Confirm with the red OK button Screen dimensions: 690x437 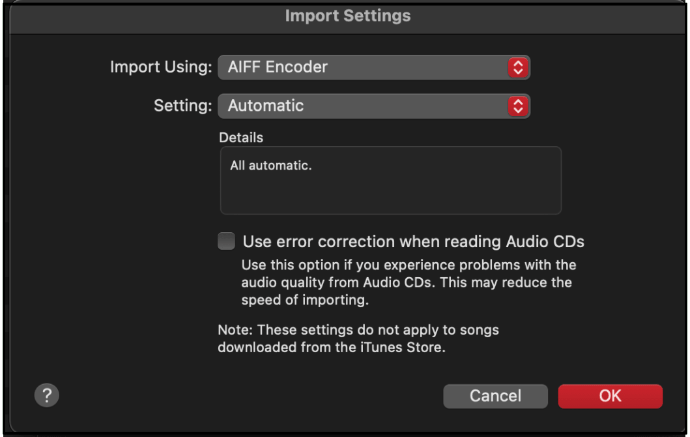[610, 395]
